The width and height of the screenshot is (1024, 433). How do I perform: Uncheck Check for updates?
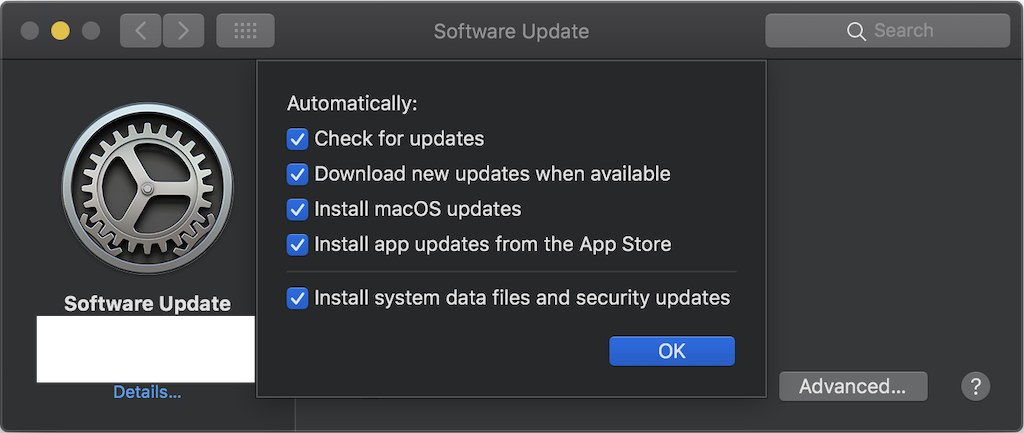point(297,139)
